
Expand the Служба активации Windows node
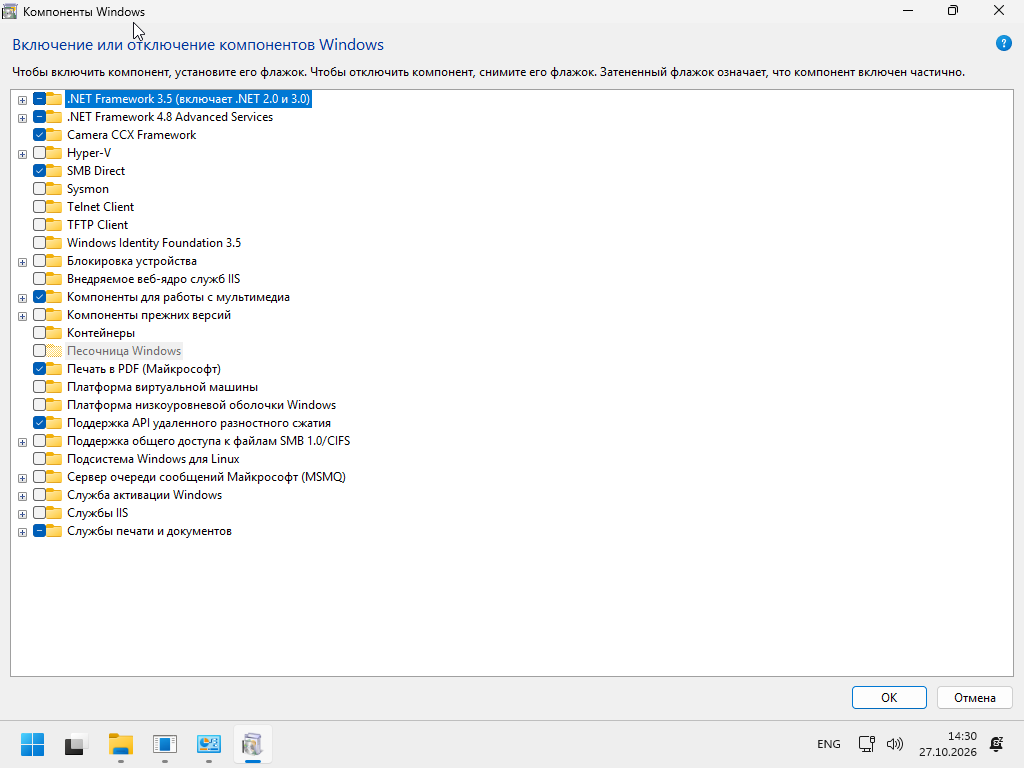[x=22, y=496]
